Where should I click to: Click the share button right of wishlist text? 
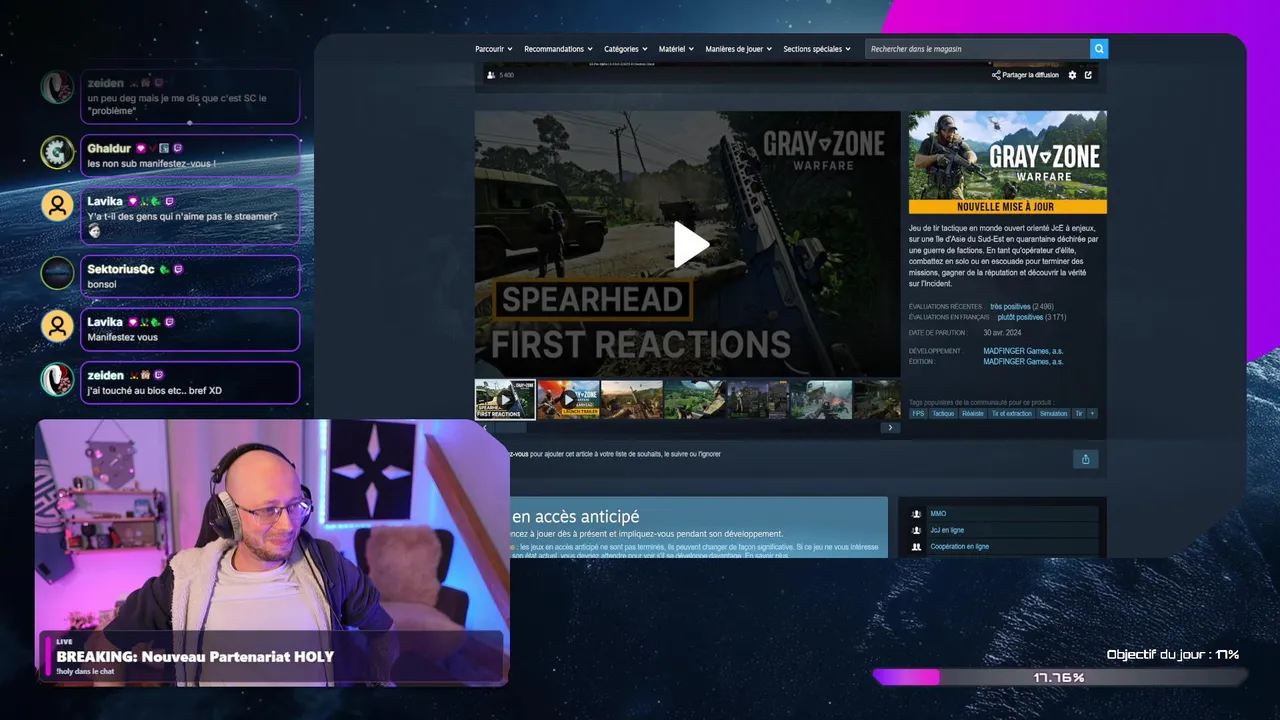[x=1085, y=459]
